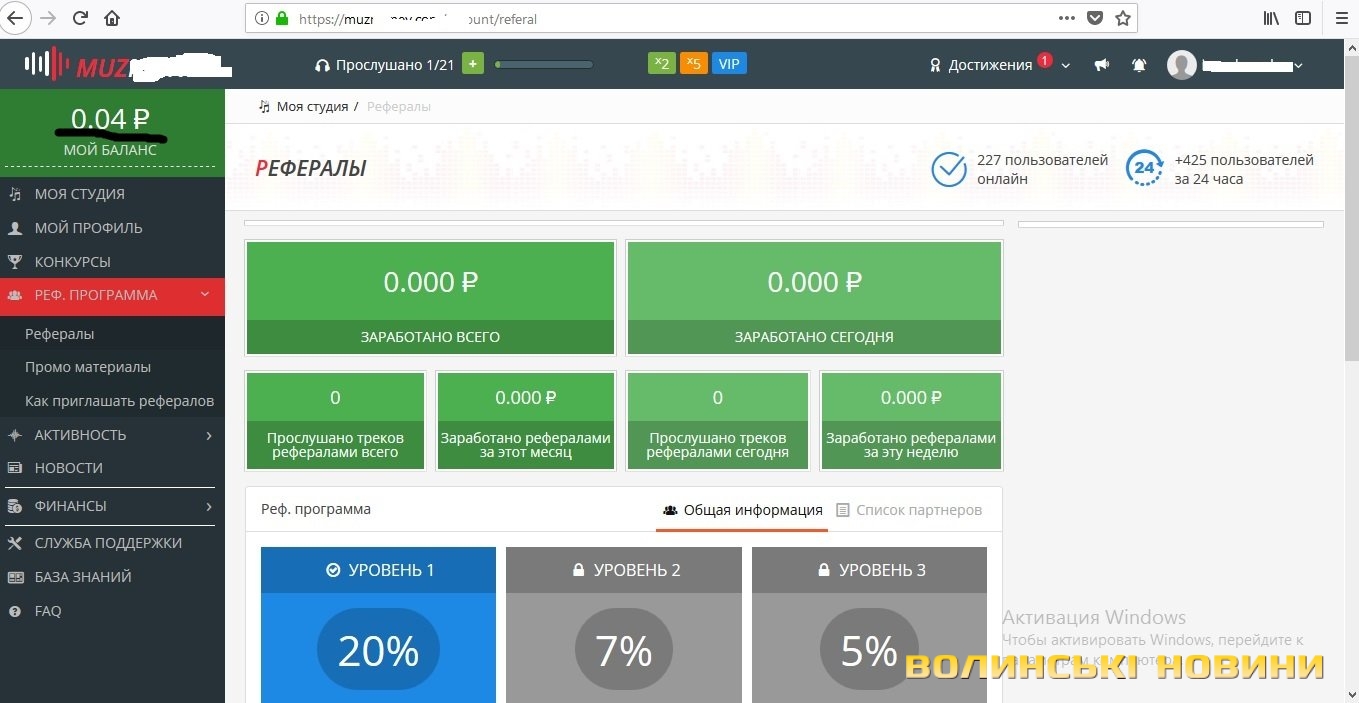The width and height of the screenshot is (1359, 703).
Task: Expand the Активность sidebar section
Action: [112, 435]
